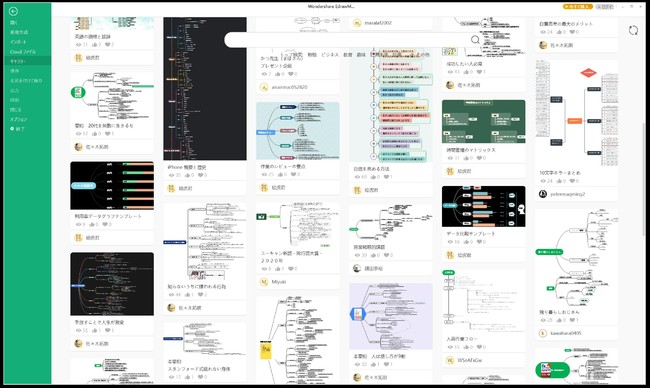
Task: Click author avatar under 10文字ホラーまとめ card
Action: tap(543, 194)
